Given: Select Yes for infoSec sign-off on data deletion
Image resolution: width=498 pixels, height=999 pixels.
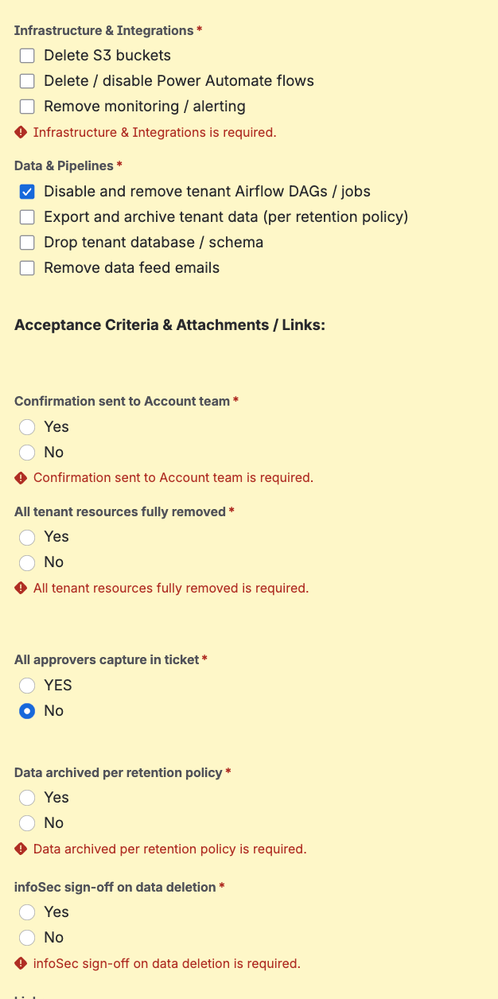Looking at the screenshot, I should [27, 912].
